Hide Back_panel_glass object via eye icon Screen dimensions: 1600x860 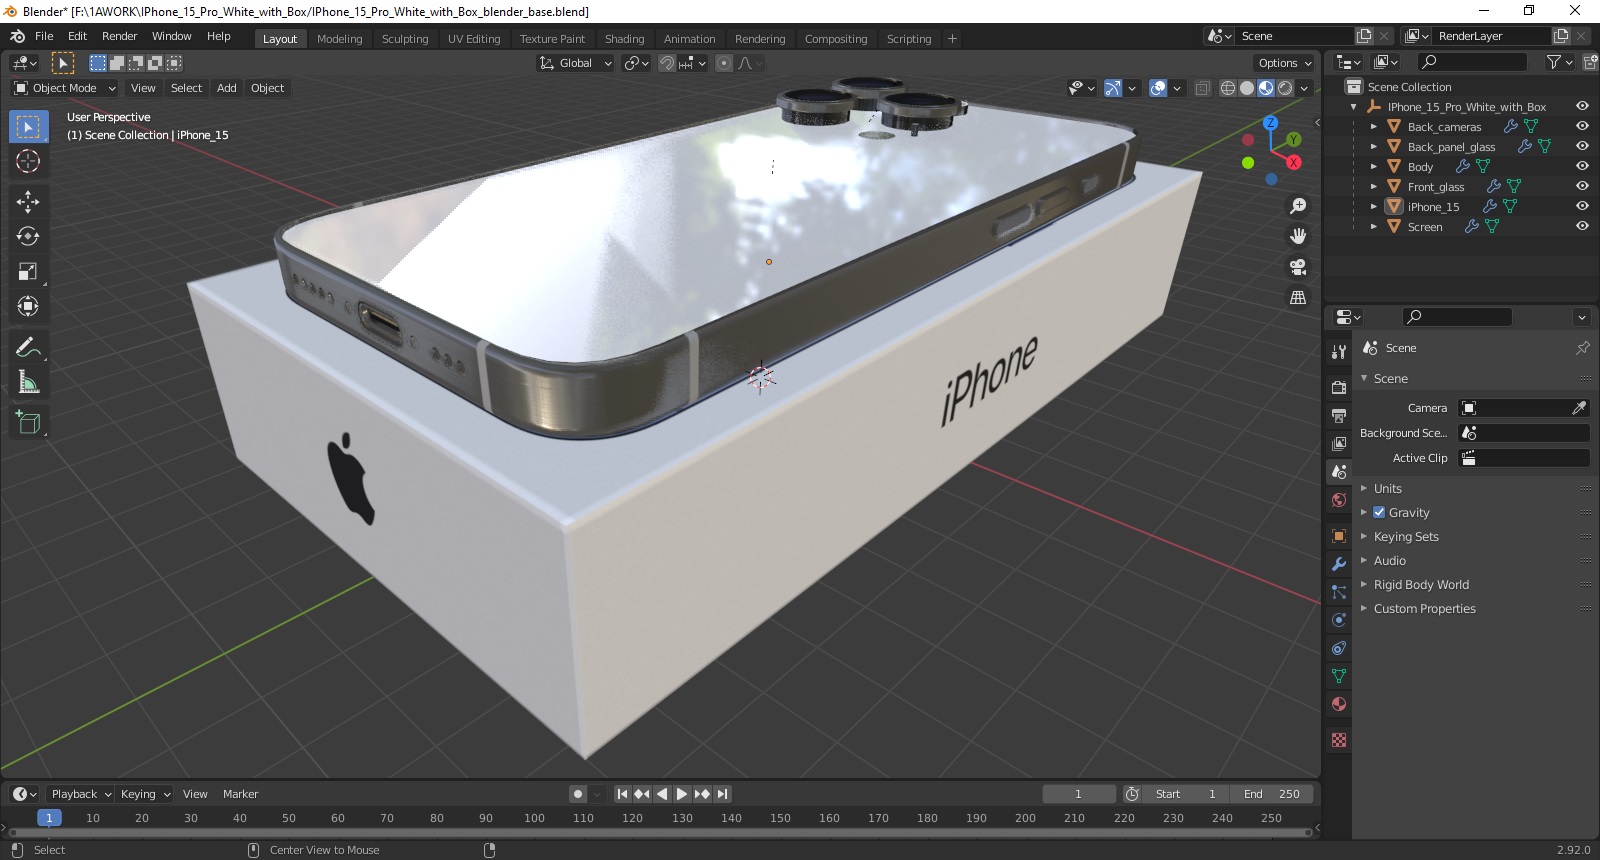1582,146
